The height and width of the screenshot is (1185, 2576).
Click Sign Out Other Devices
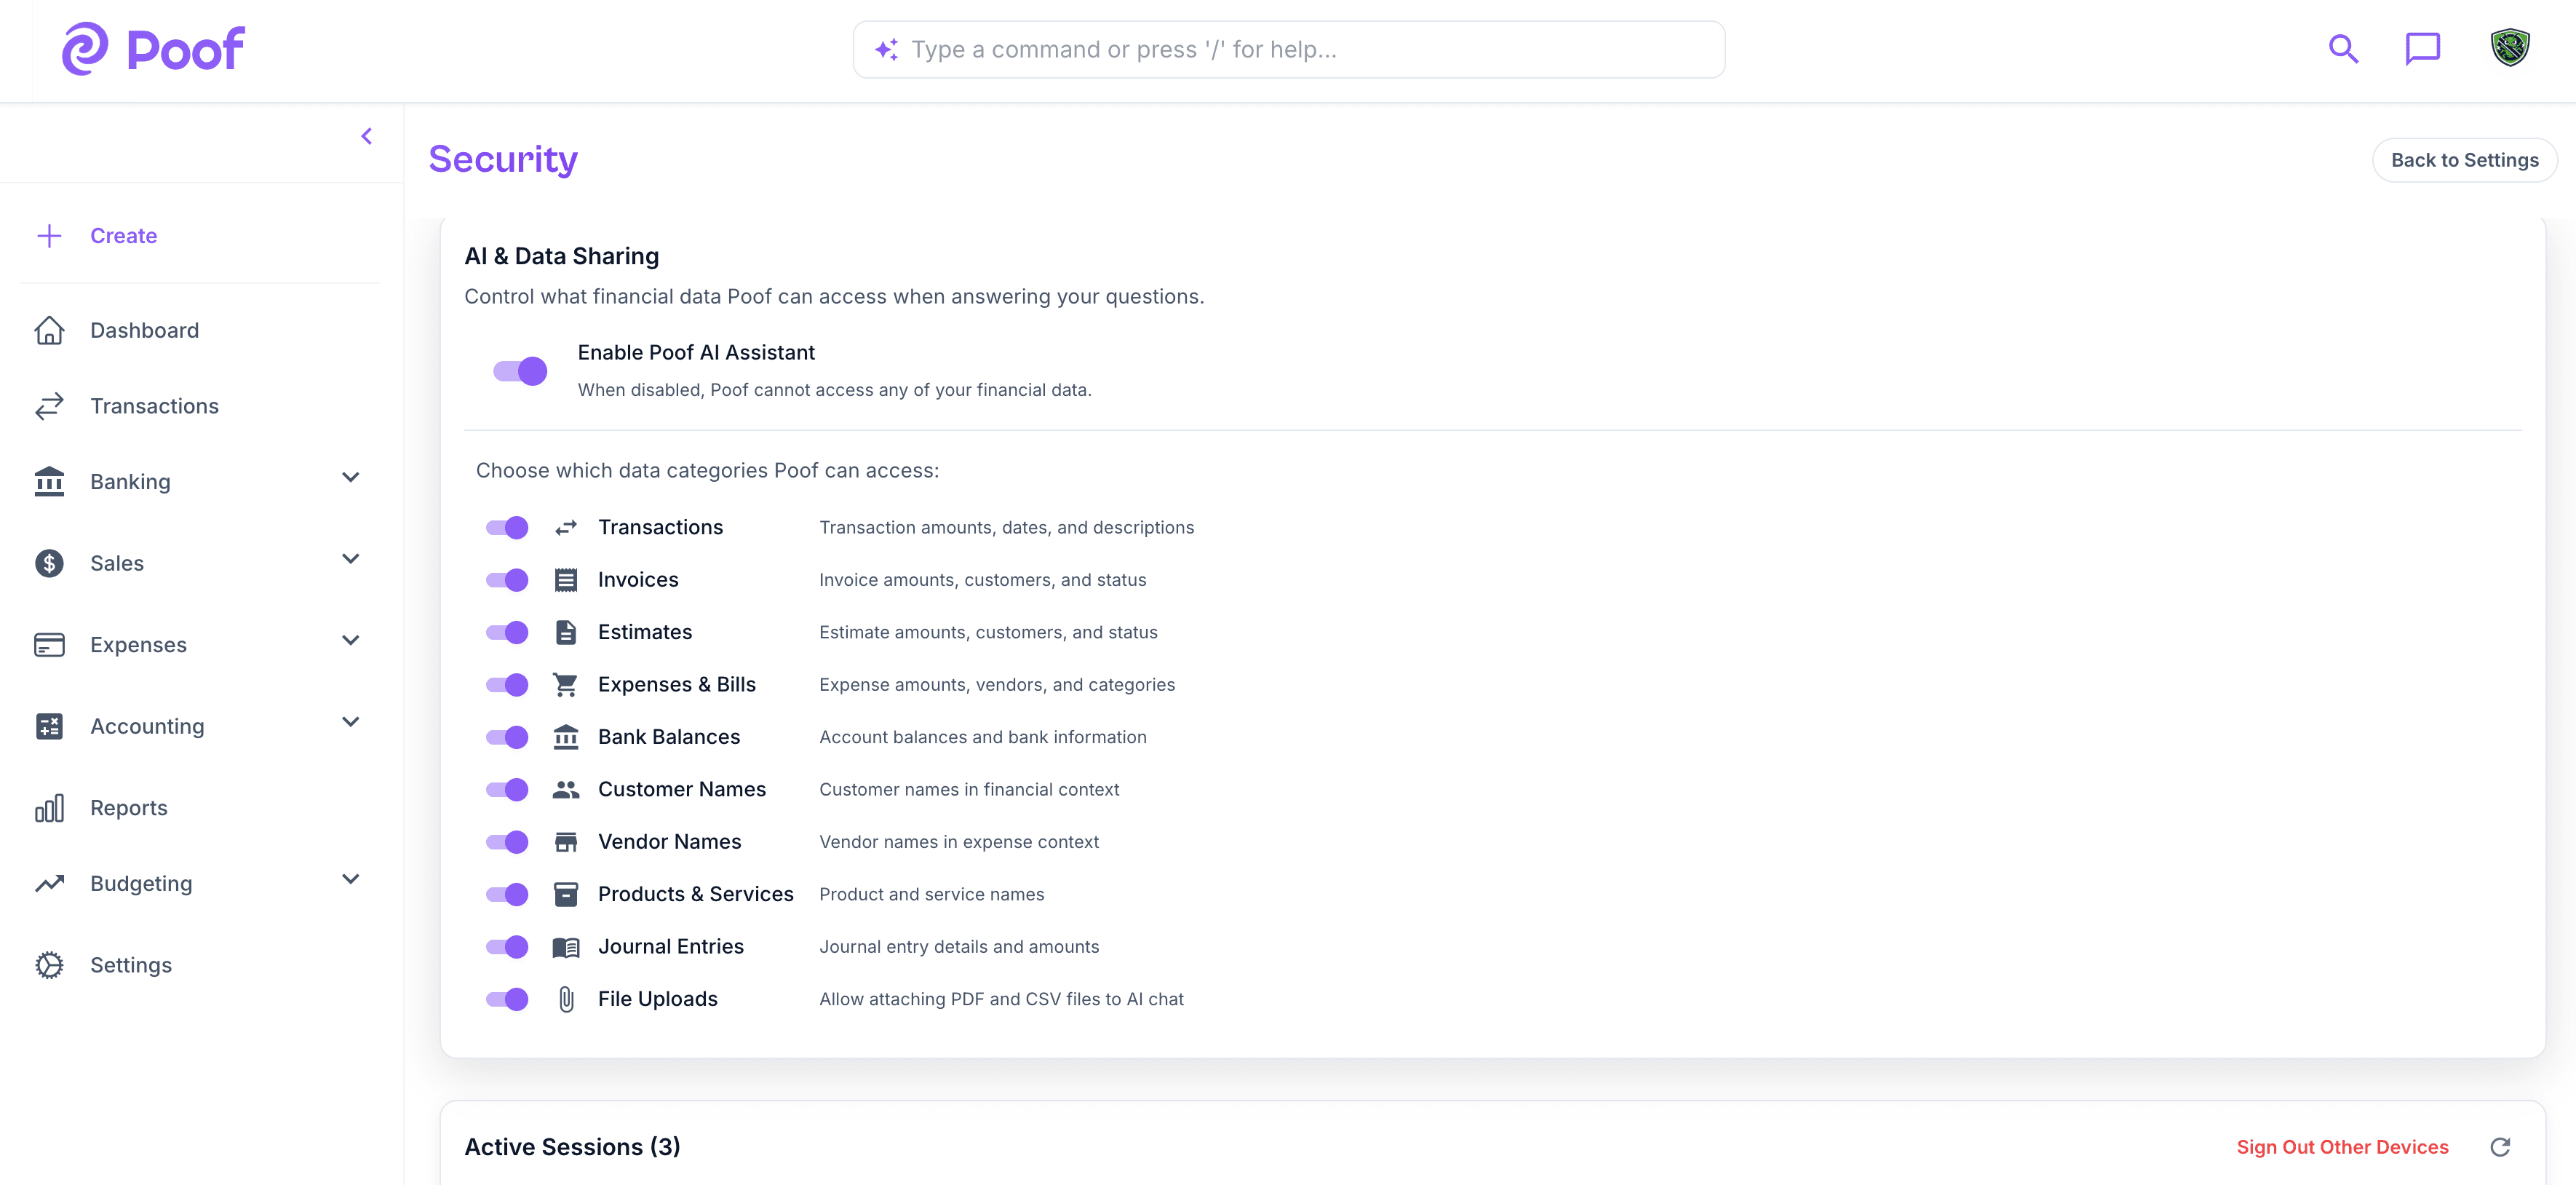coord(2343,1147)
